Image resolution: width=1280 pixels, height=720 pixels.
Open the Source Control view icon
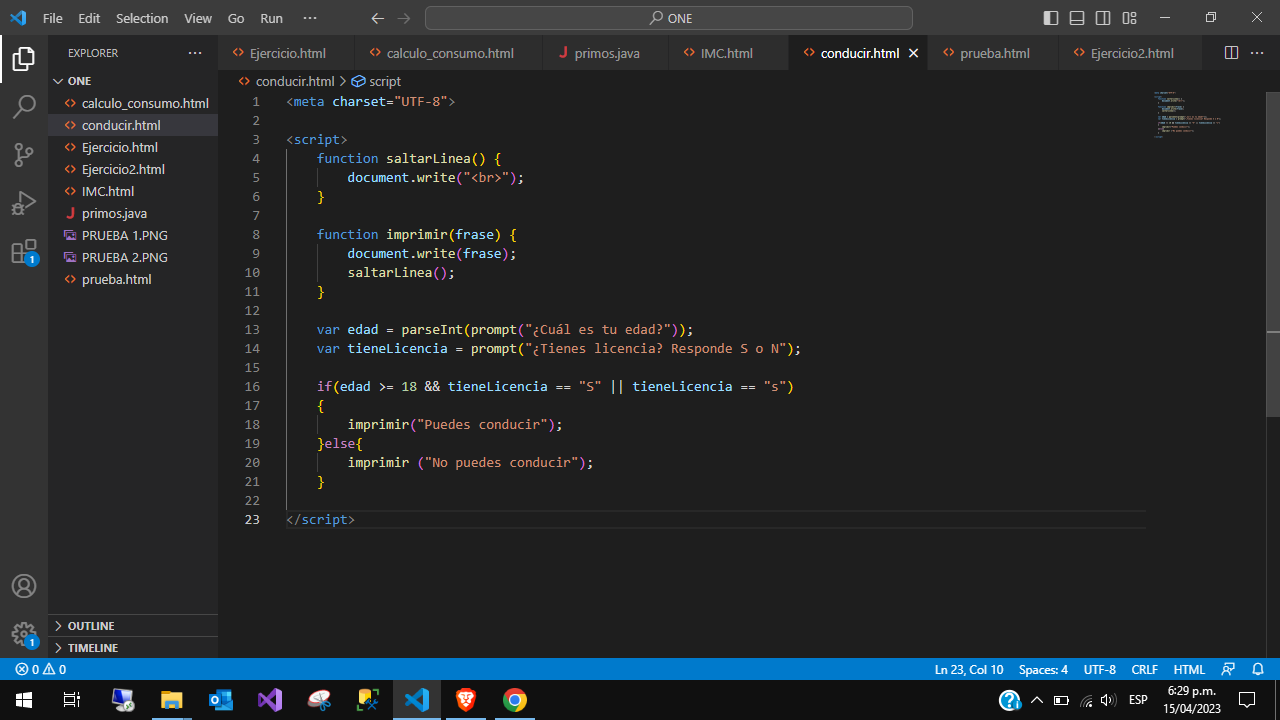(x=24, y=155)
